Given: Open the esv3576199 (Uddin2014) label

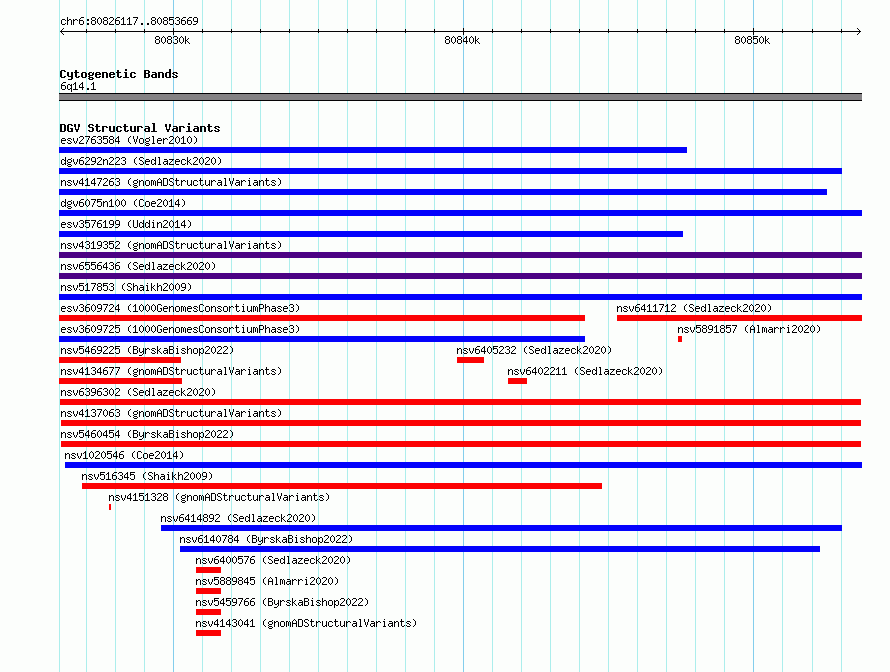Looking at the screenshot, I should pos(126,224).
